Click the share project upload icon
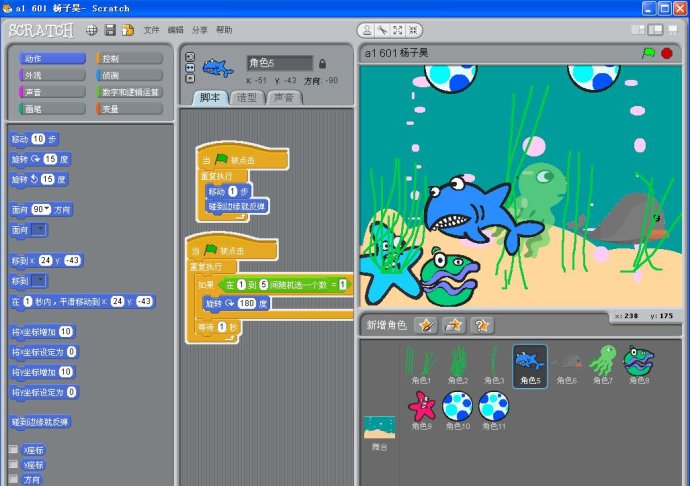The image size is (690, 486). click(x=128, y=30)
